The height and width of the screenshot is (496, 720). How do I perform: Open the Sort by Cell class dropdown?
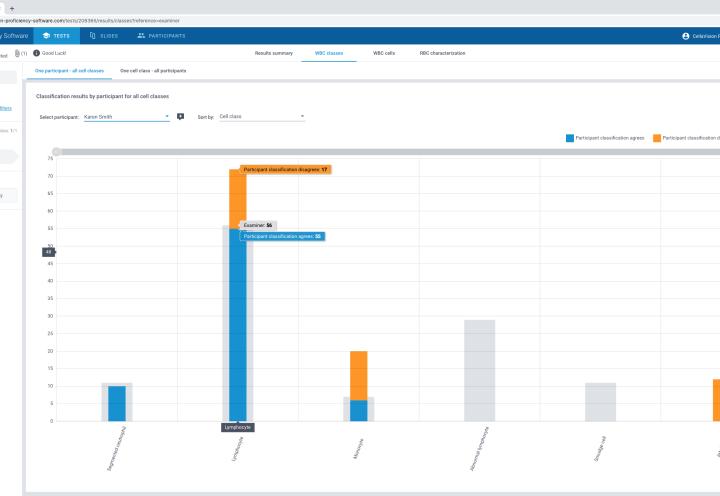click(x=262, y=117)
